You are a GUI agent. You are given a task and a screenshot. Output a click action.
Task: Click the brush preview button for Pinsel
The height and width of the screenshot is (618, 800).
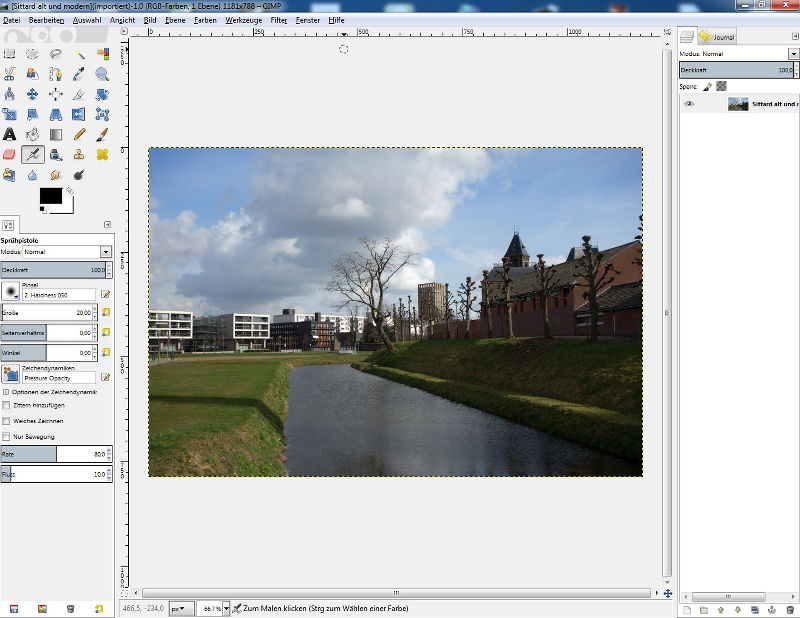click(10, 291)
